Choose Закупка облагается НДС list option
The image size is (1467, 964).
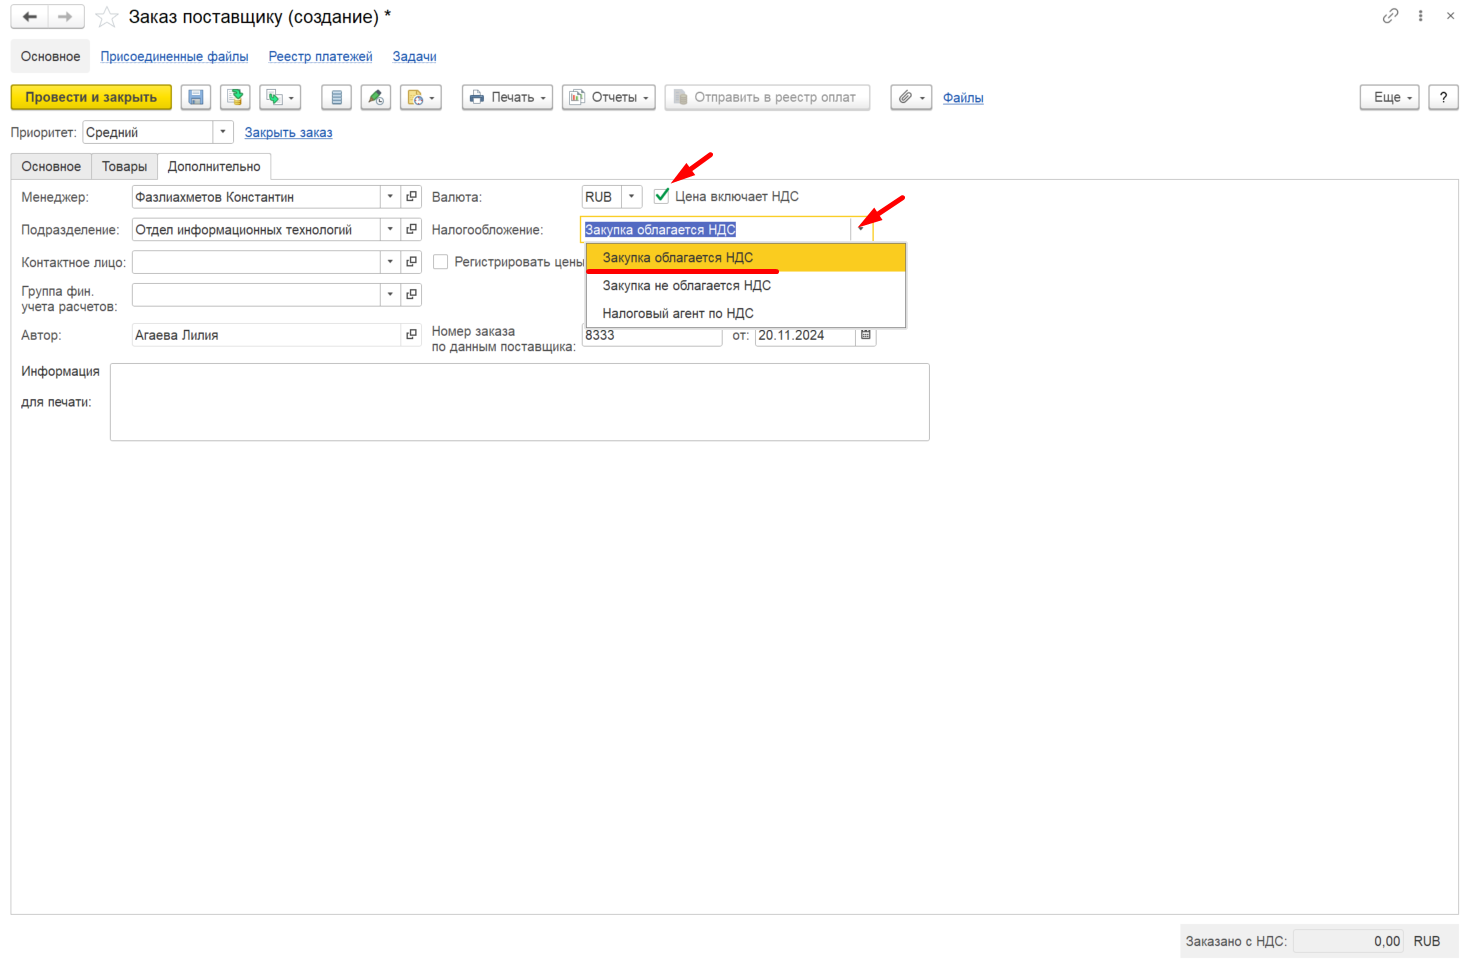(746, 258)
